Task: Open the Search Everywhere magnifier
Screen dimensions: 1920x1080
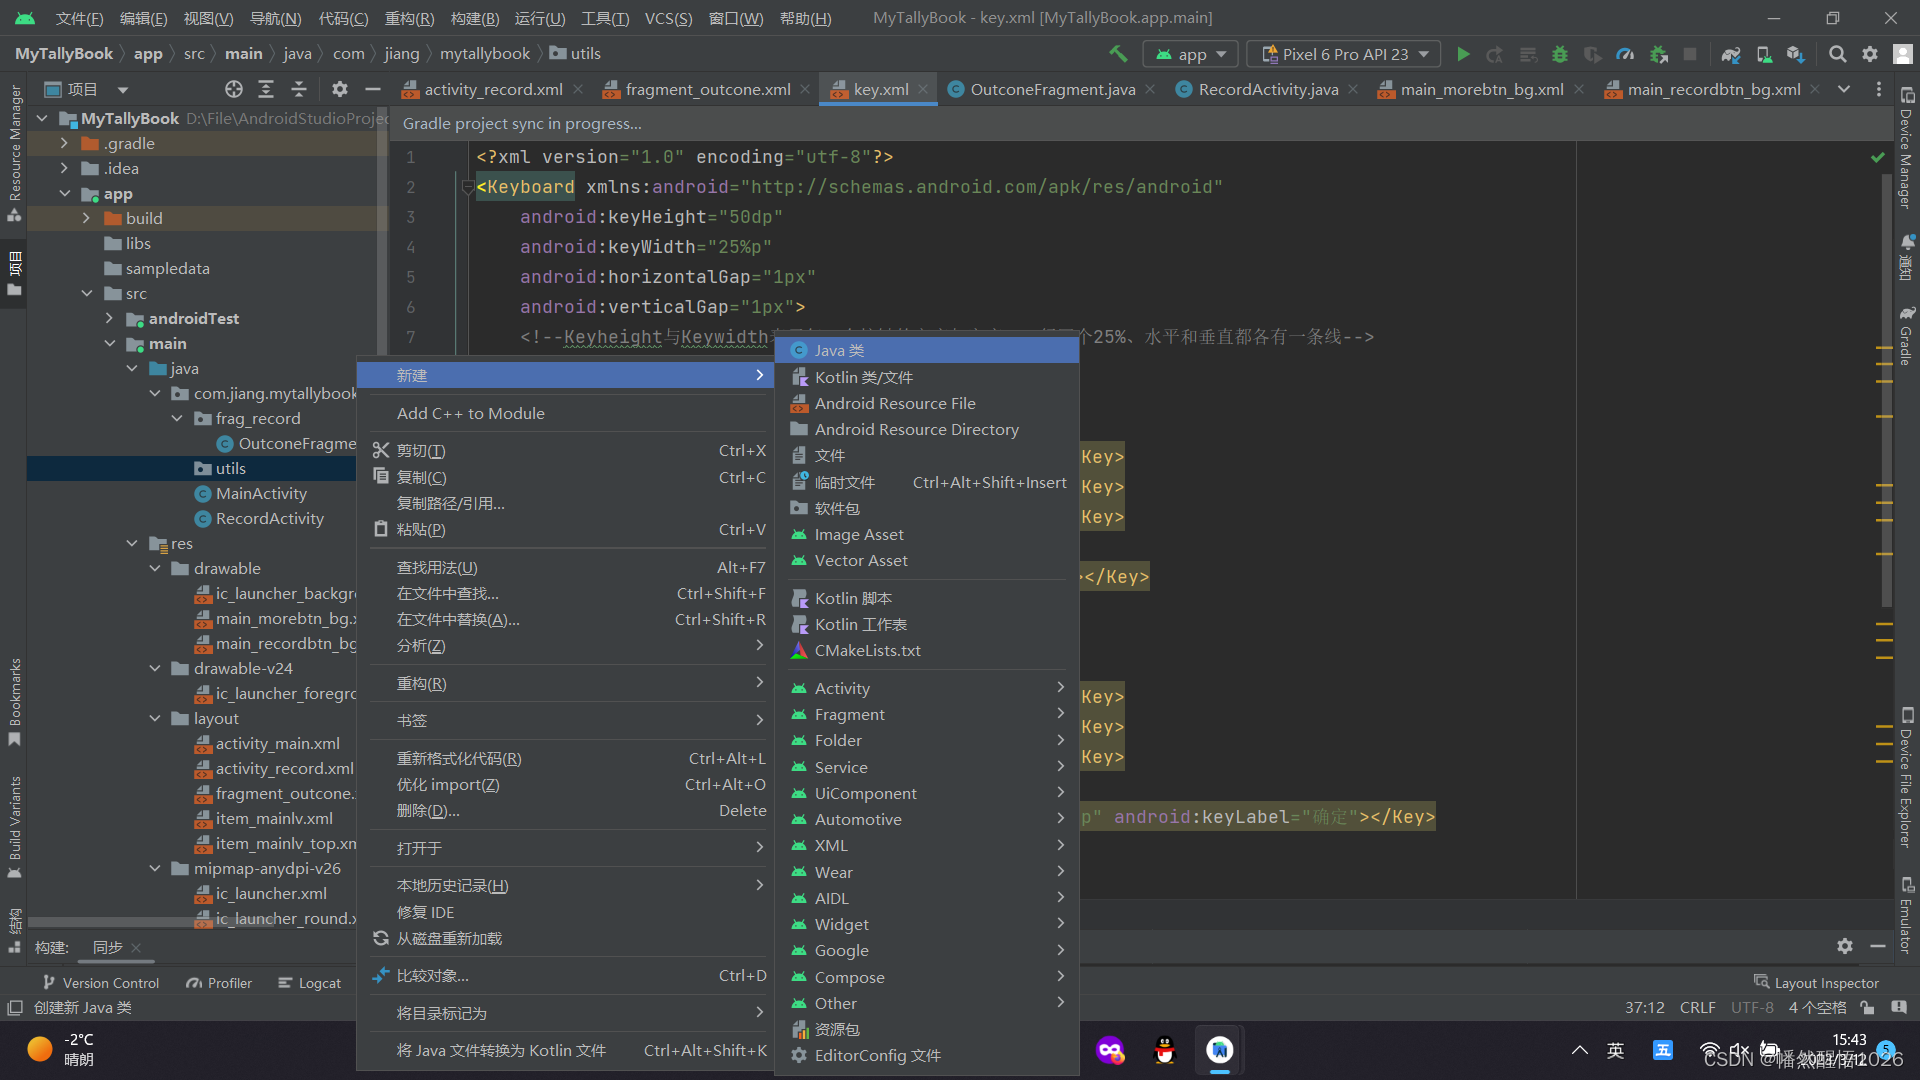Action: pos(1837,54)
